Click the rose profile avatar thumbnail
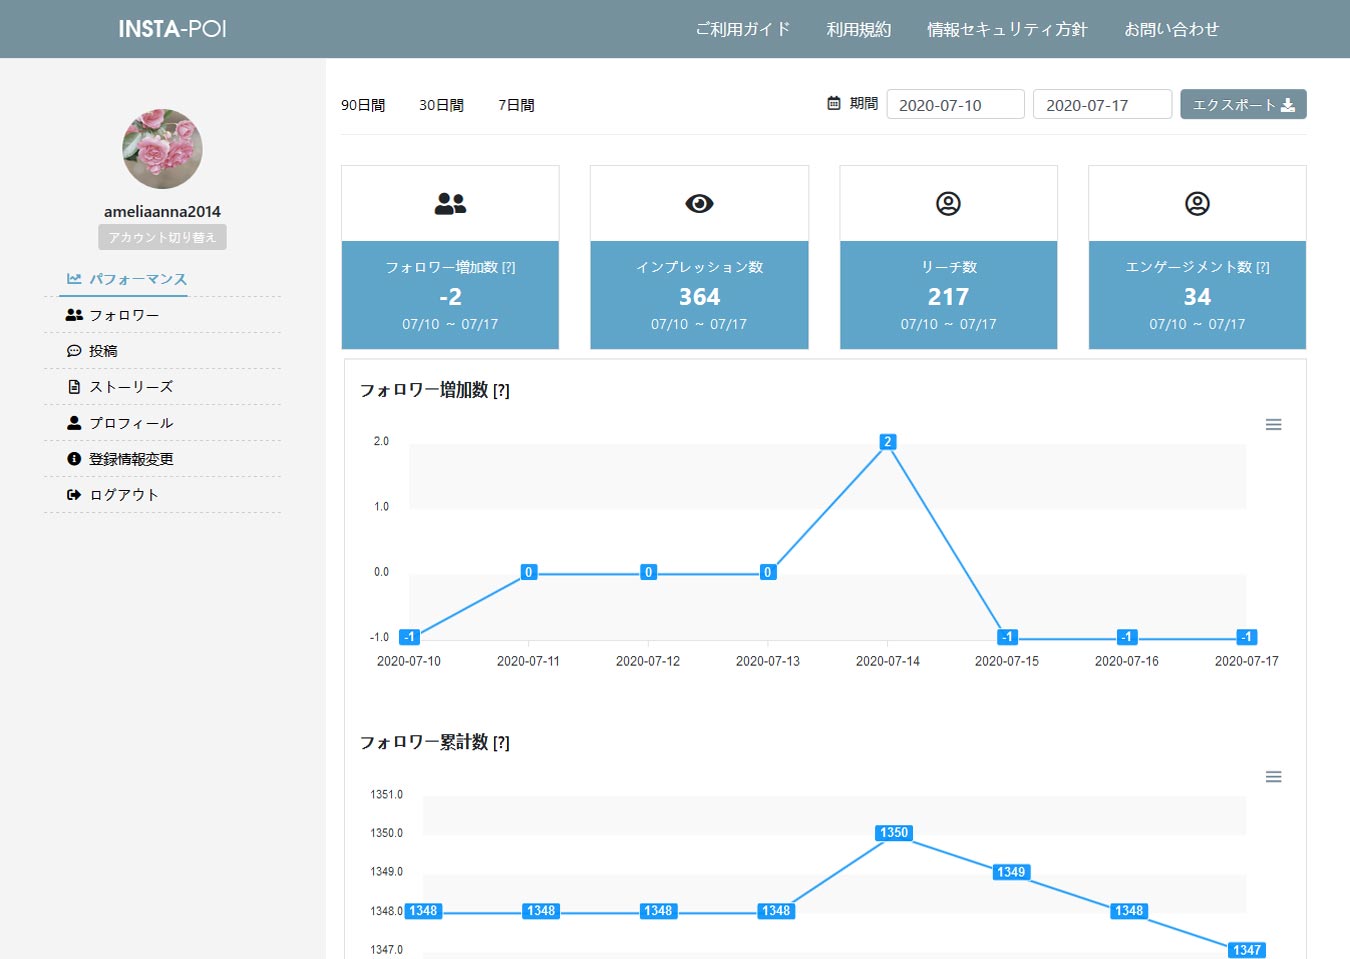 (162, 149)
